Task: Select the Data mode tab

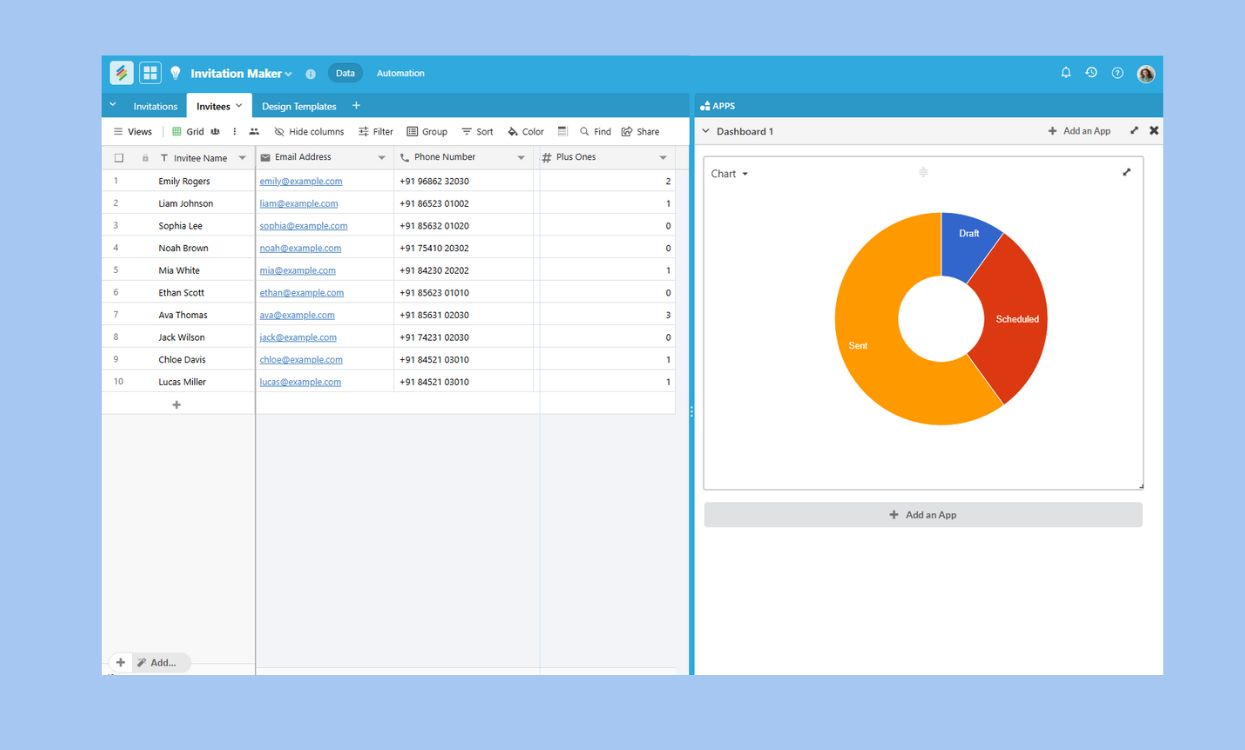Action: click(345, 73)
